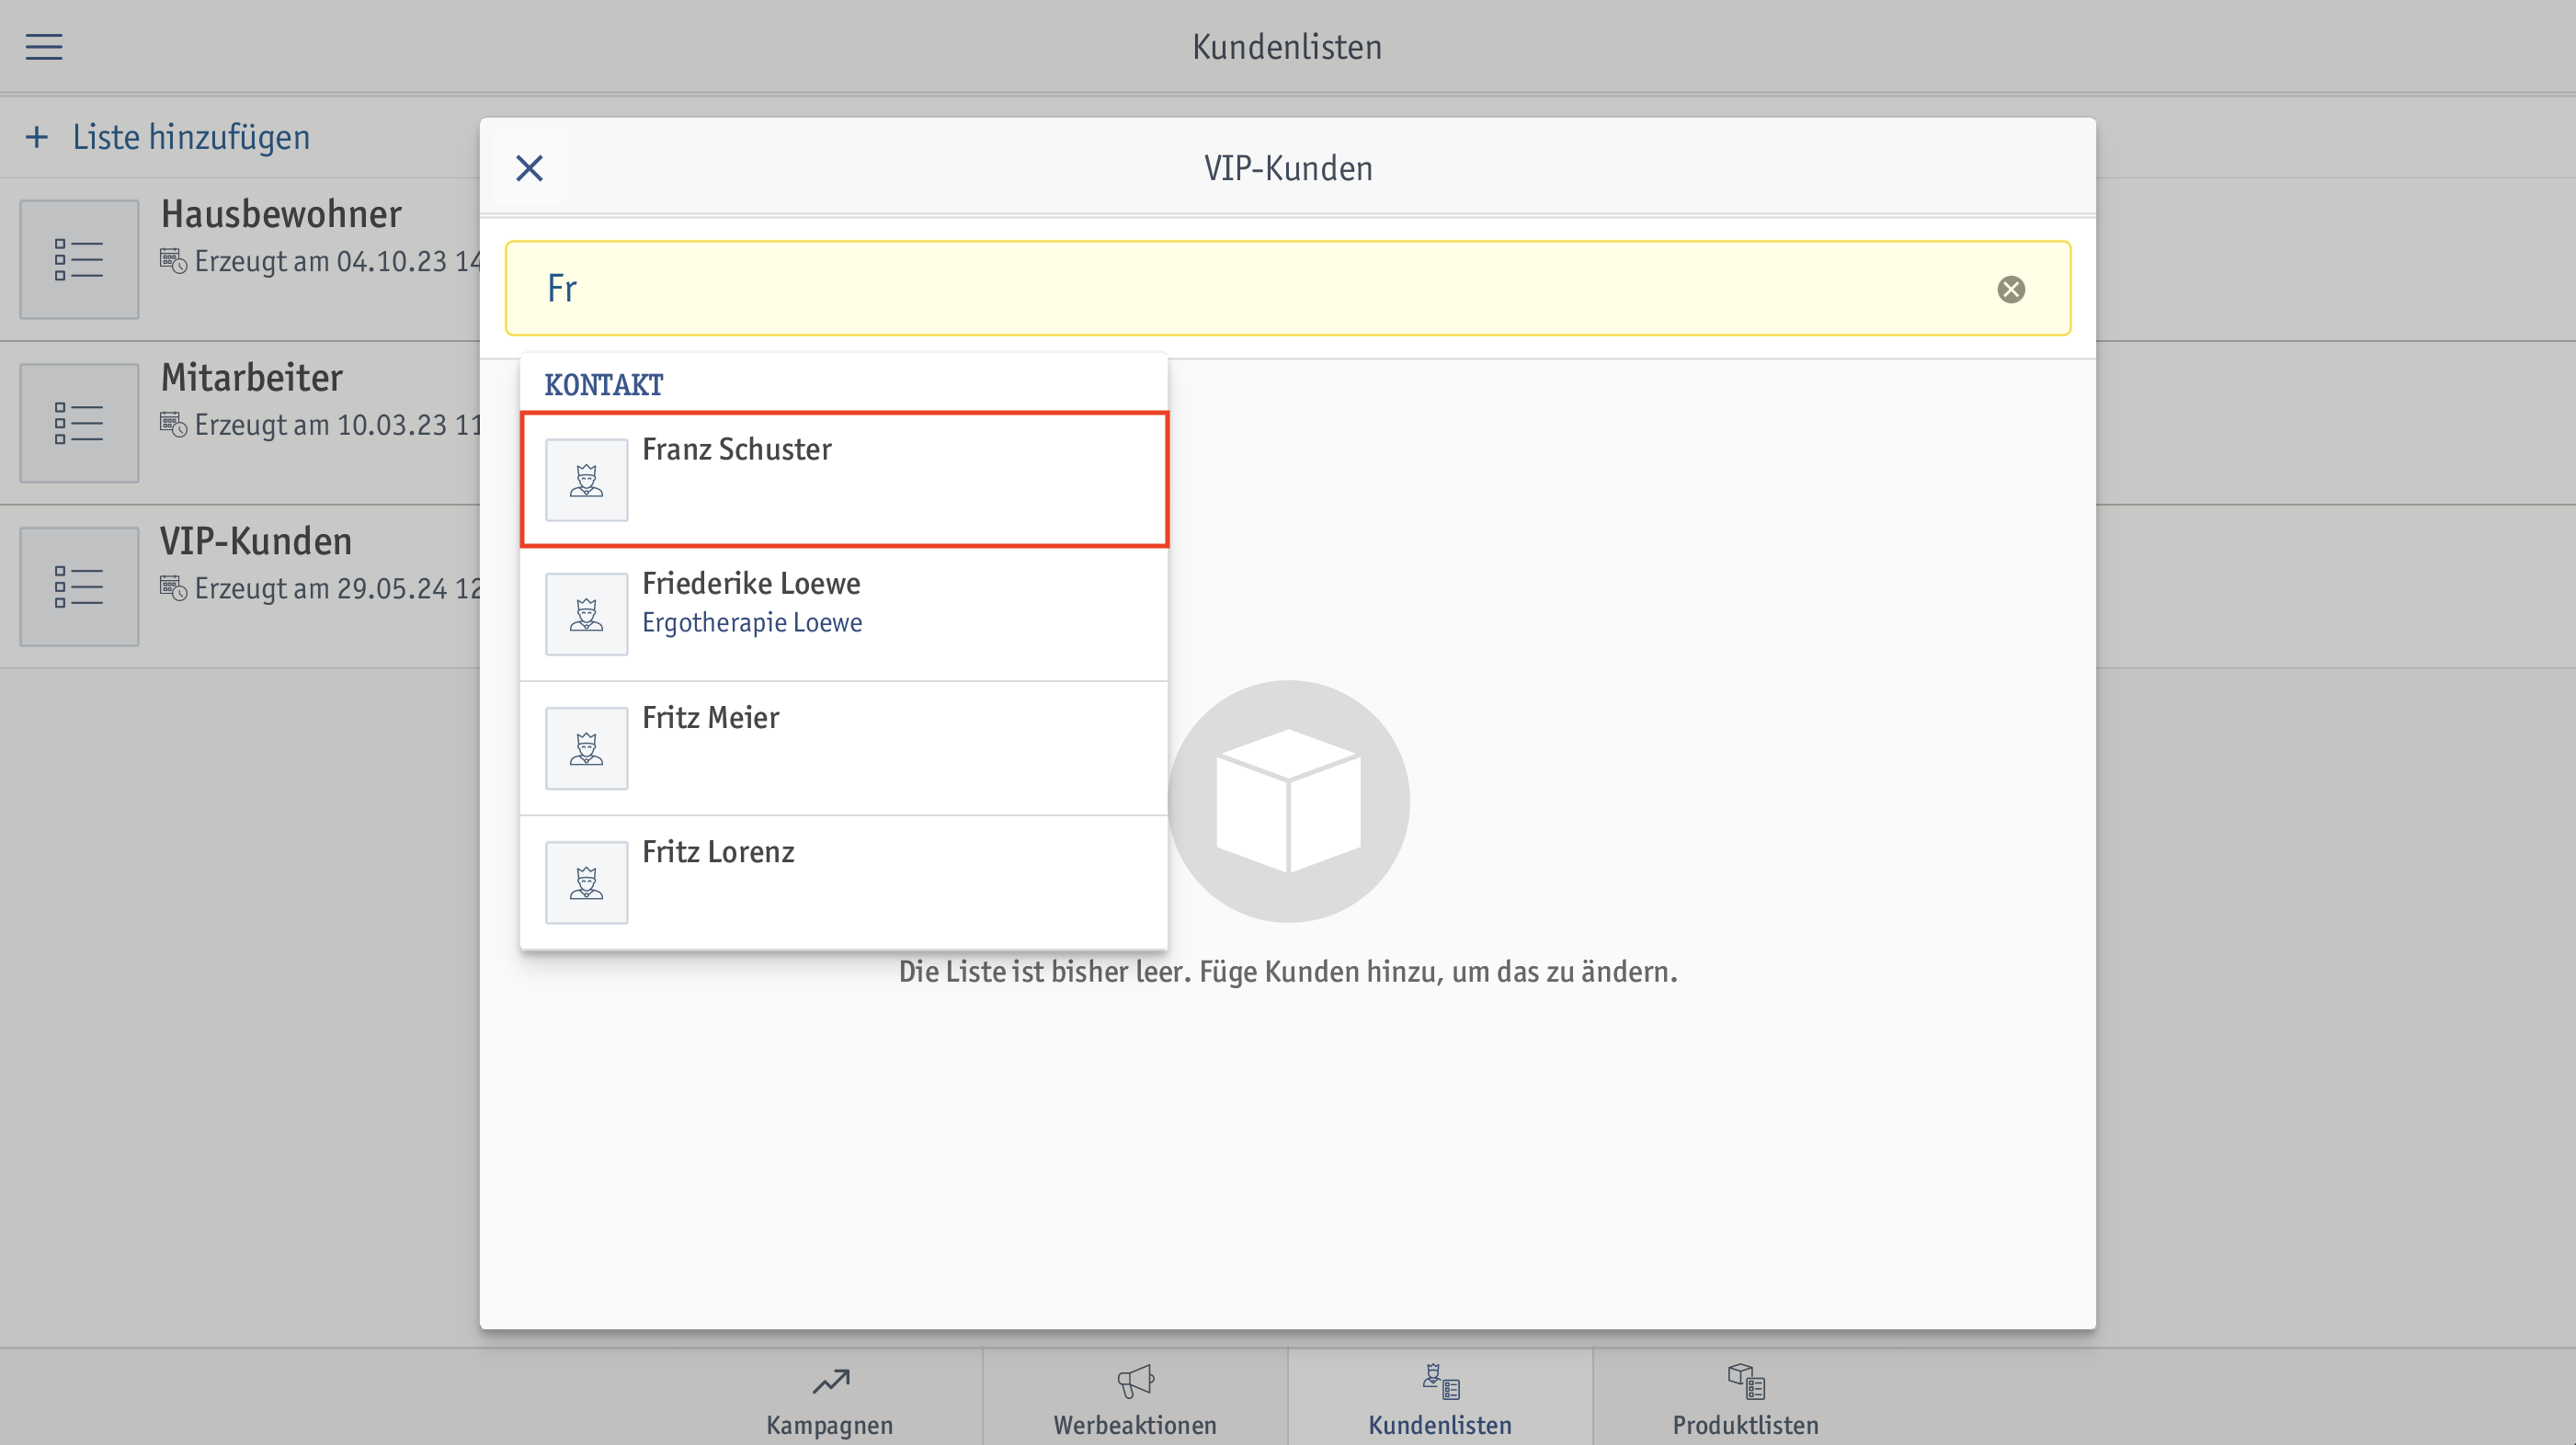Click Hausbewohner creation date text
The image size is (2576, 1445).
click(x=338, y=262)
